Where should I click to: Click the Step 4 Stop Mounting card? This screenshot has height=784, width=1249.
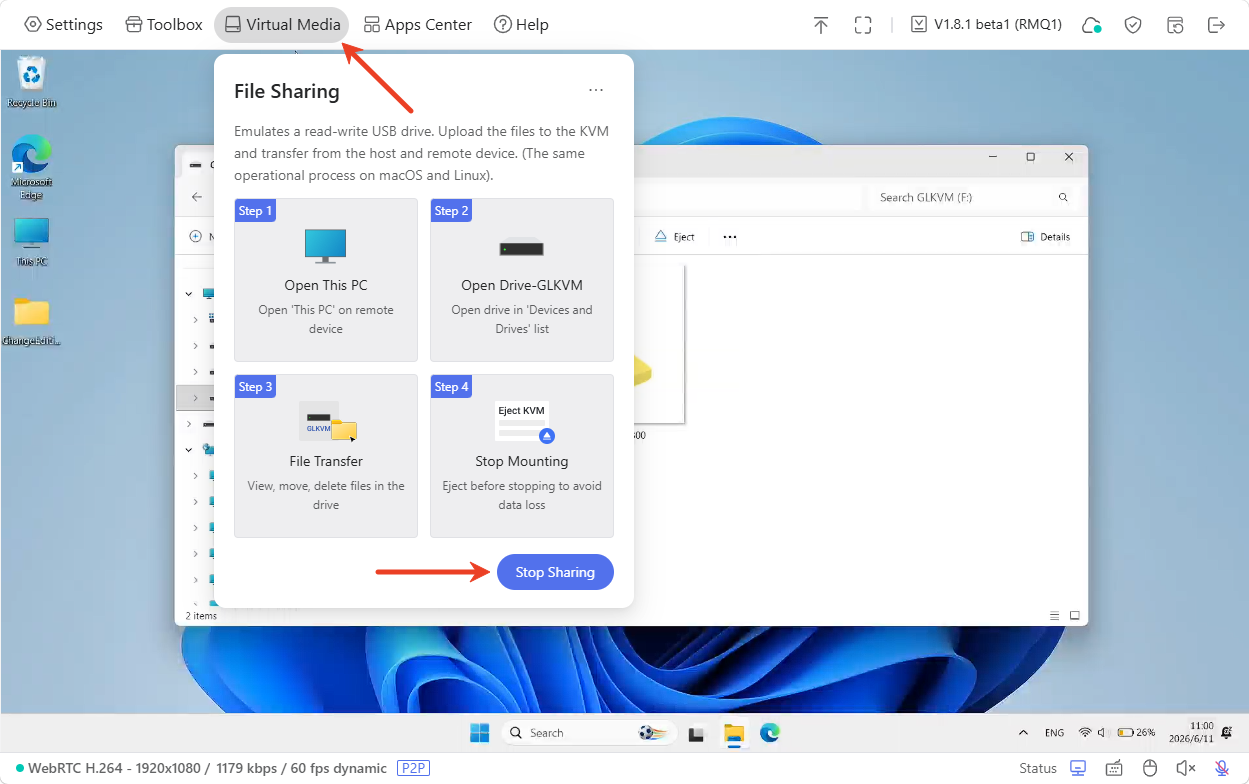point(522,456)
